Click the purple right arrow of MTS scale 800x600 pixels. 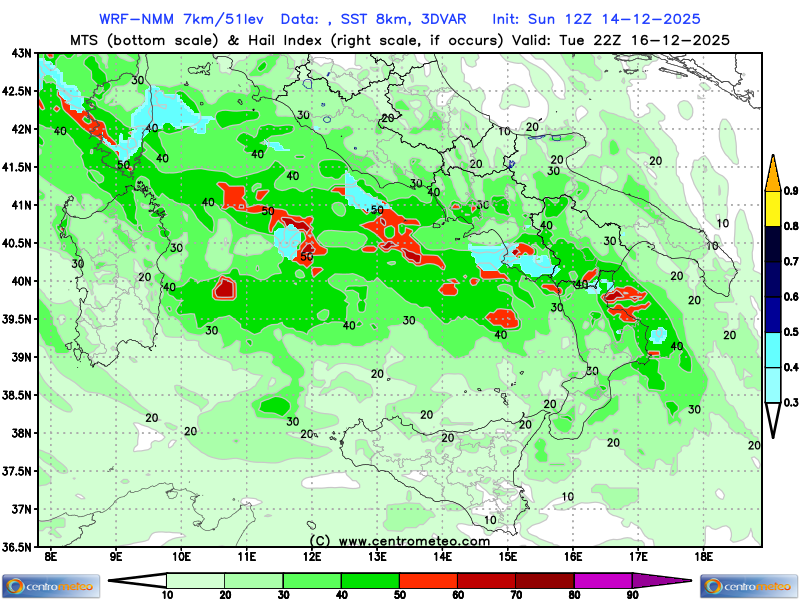(677, 580)
